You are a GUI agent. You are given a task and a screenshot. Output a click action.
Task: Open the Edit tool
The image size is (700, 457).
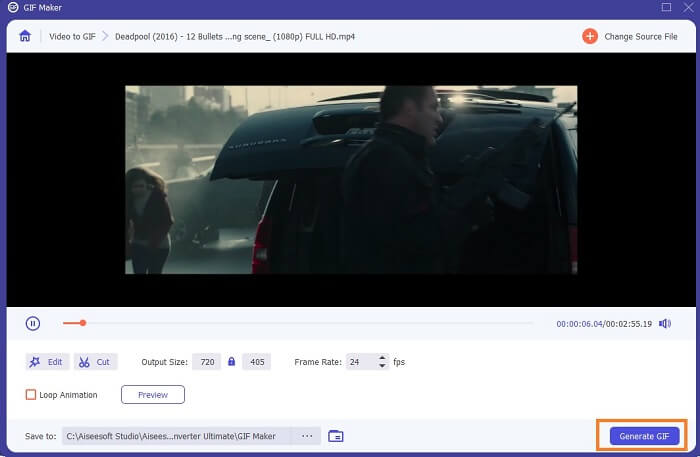point(47,361)
